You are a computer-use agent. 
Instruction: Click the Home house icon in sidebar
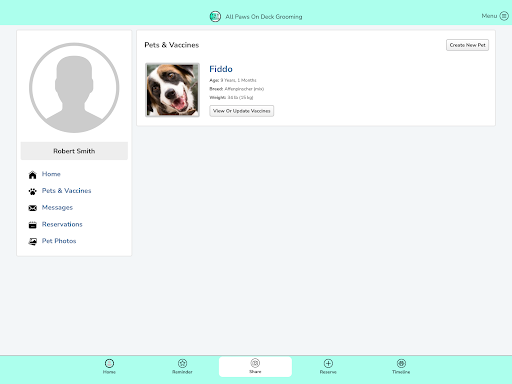pos(32,175)
